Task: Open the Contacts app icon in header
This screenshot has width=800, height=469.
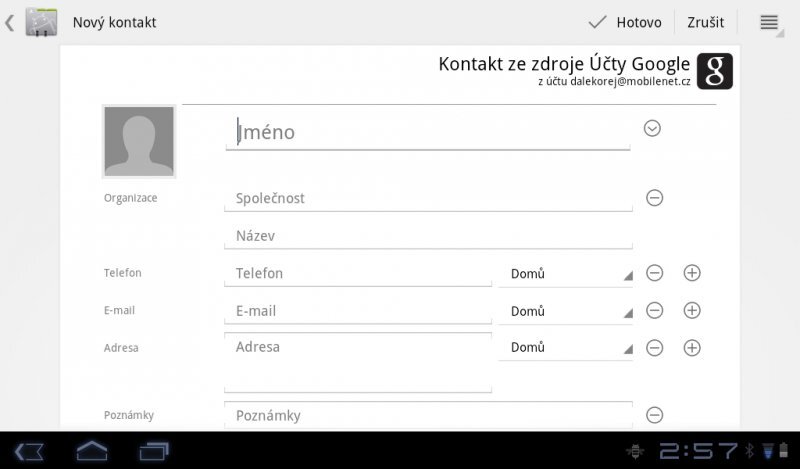Action: 41,22
